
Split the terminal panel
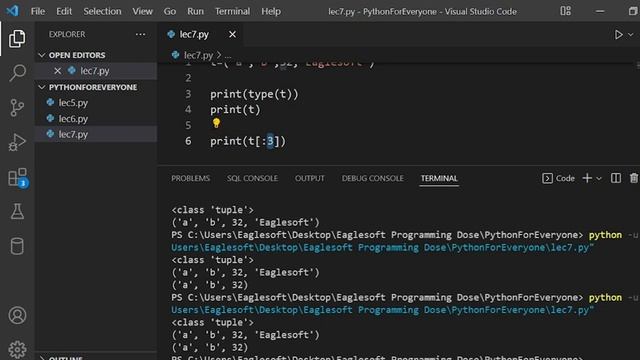(x=616, y=178)
